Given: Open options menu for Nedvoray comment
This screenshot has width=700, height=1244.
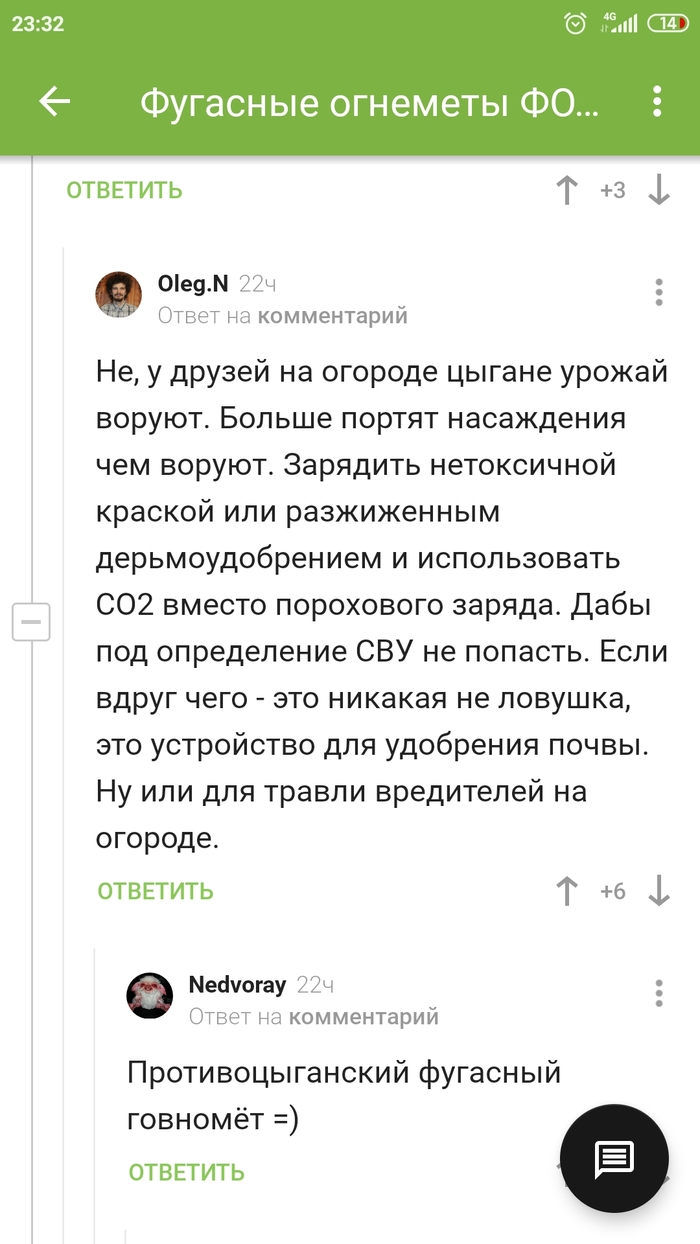Looking at the screenshot, I should coord(659,993).
